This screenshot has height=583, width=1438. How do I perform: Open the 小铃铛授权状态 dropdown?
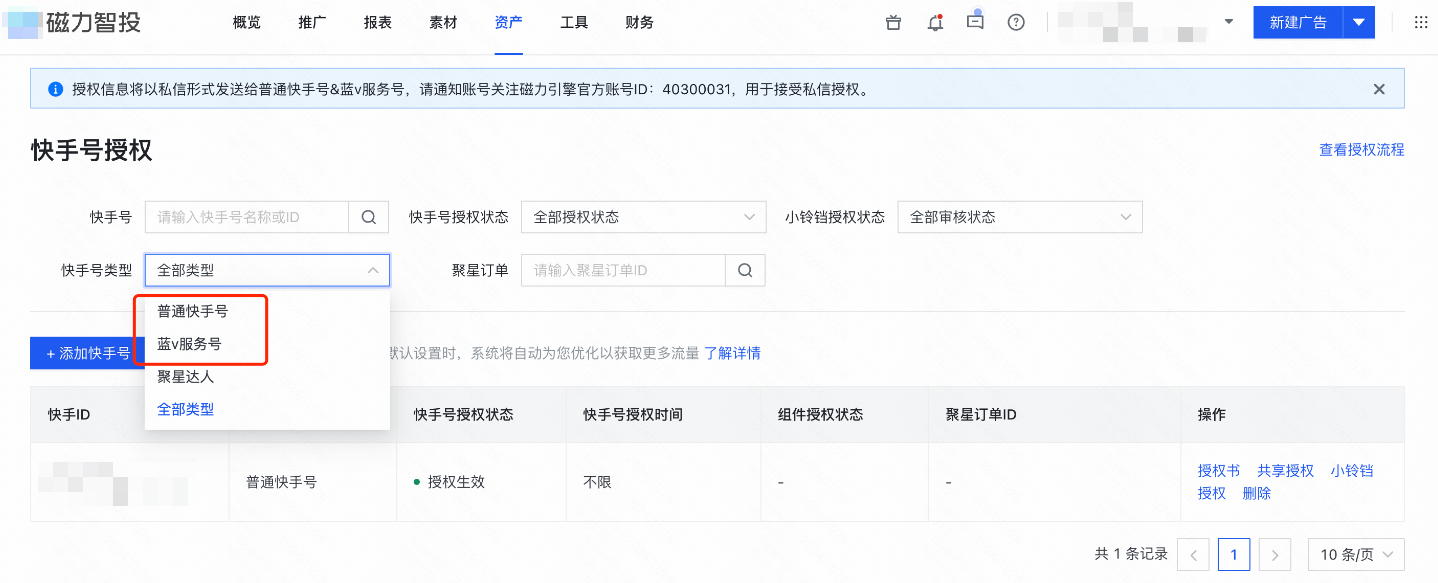(x=1020, y=217)
